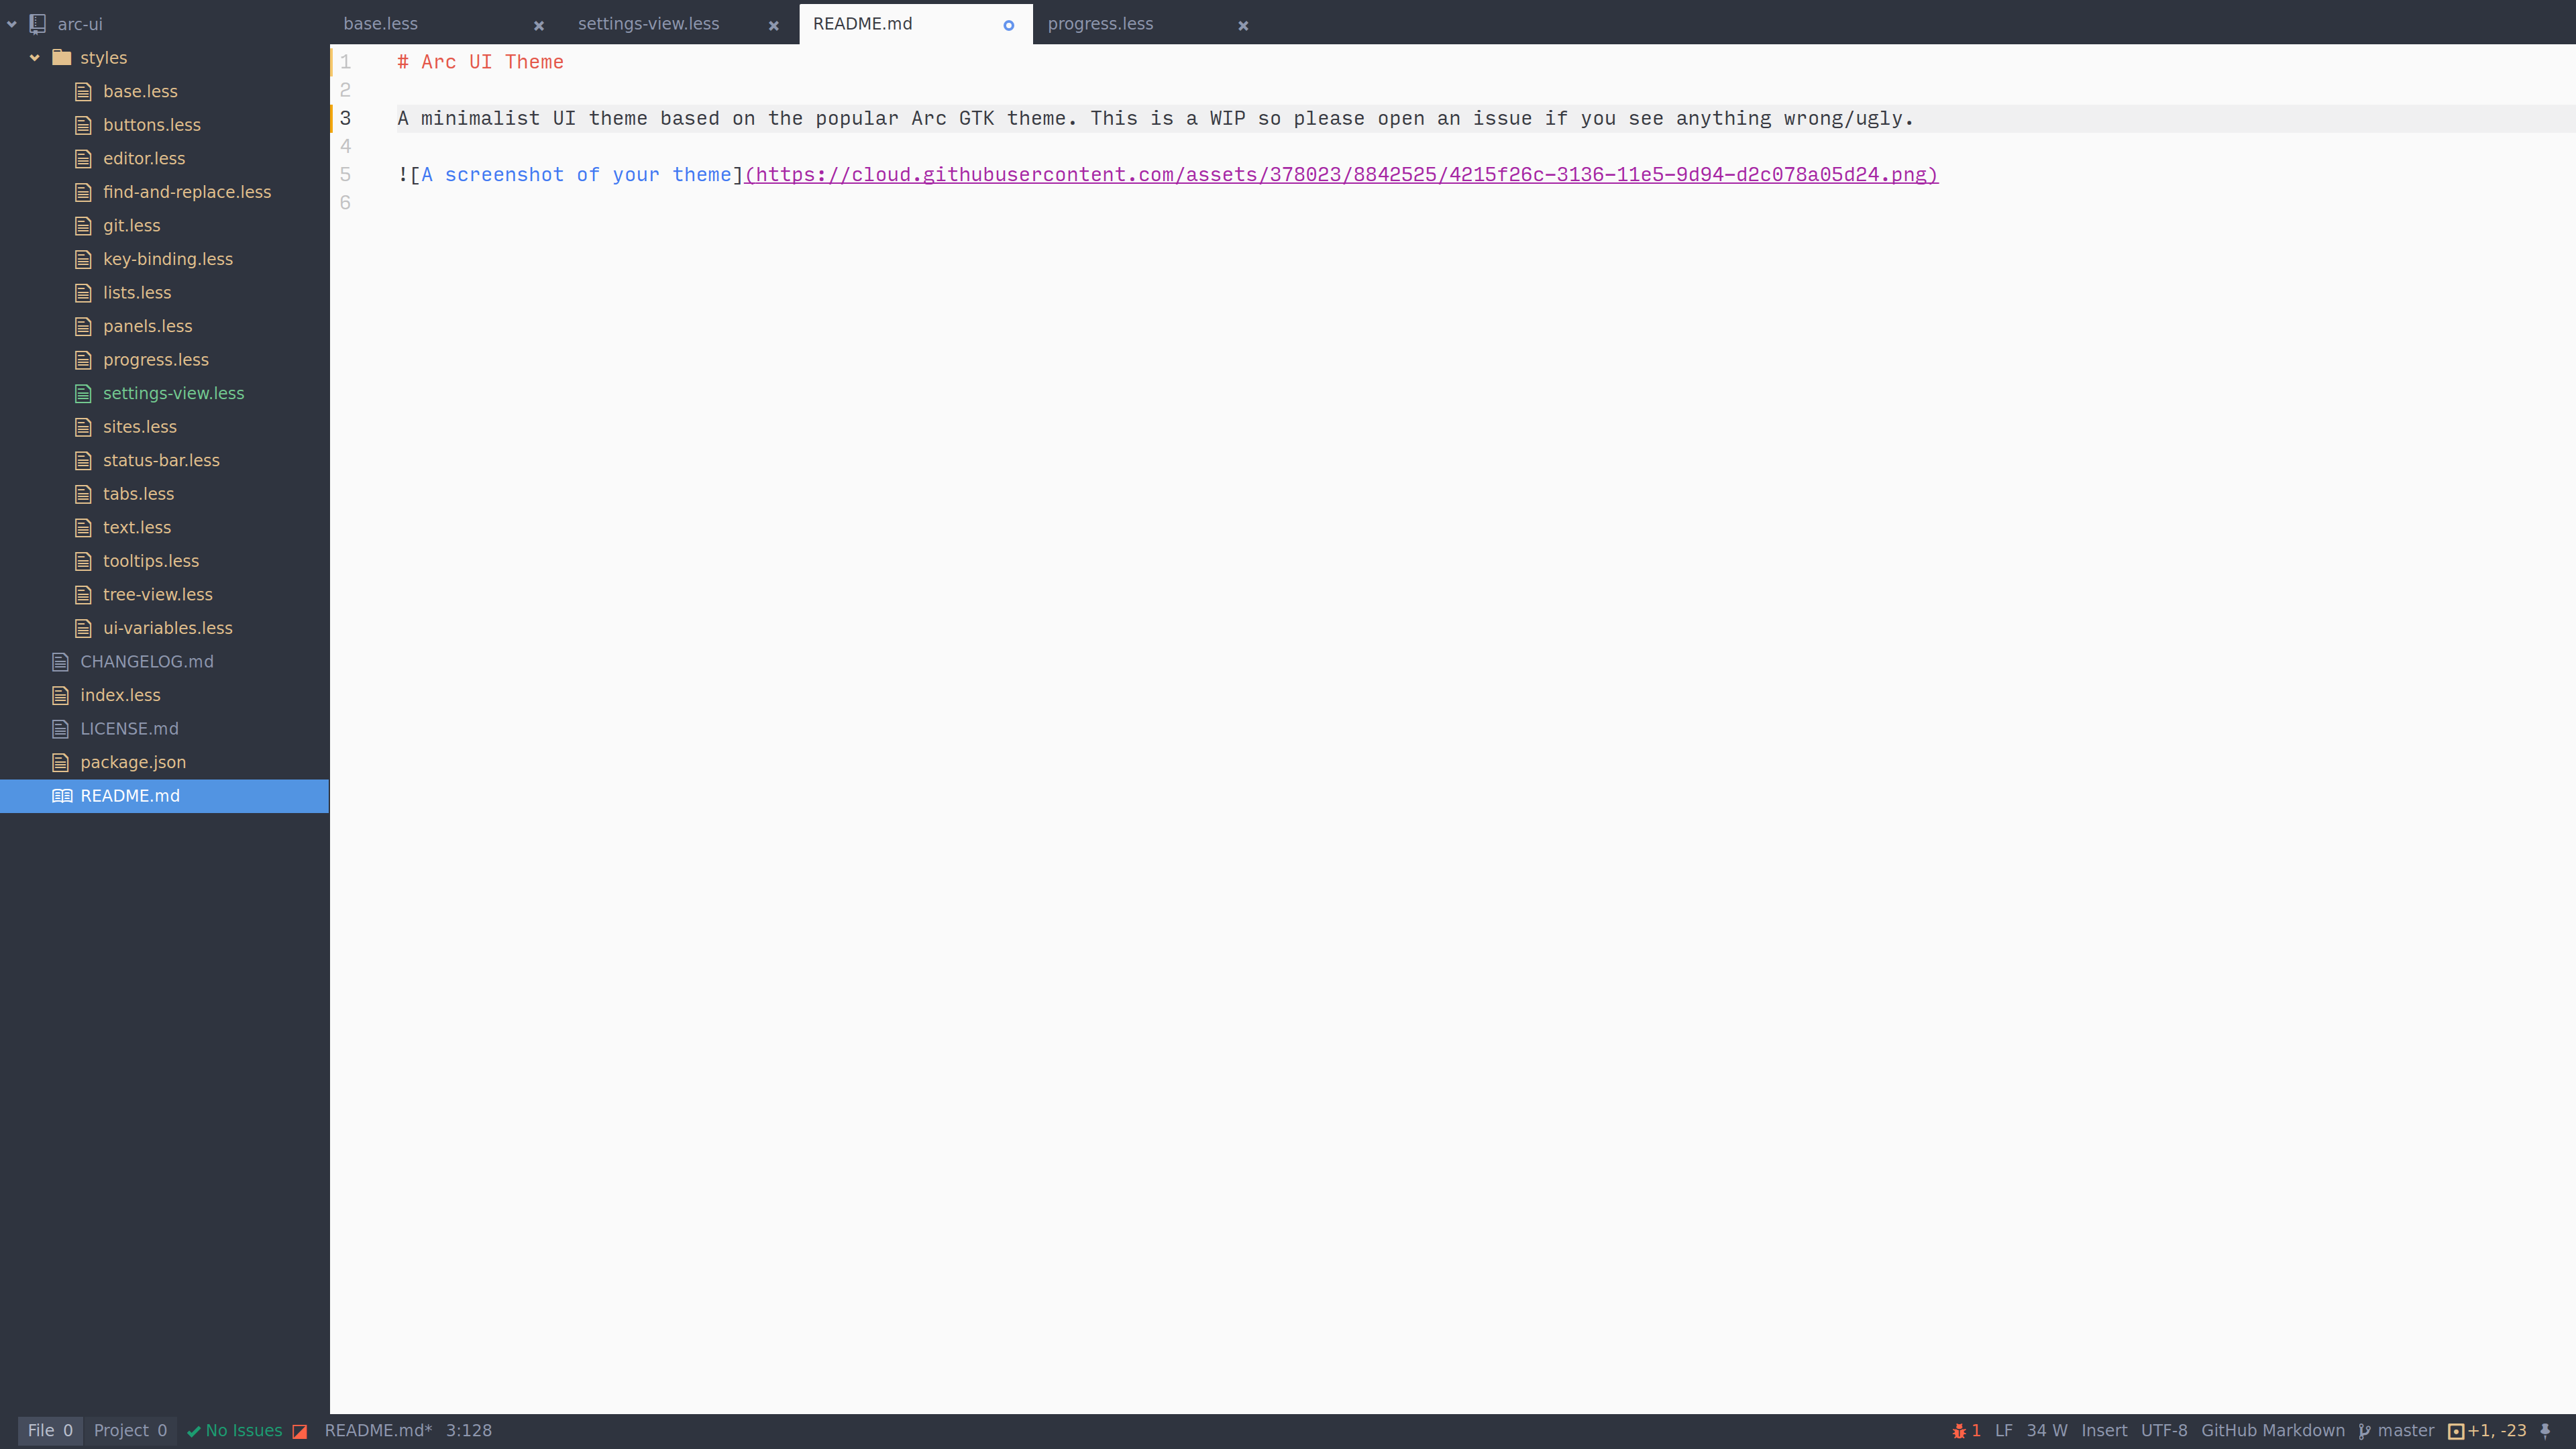Viewport: 2576px width, 1449px height.
Task: Toggle the base.less file in sidebar
Action: click(140, 91)
